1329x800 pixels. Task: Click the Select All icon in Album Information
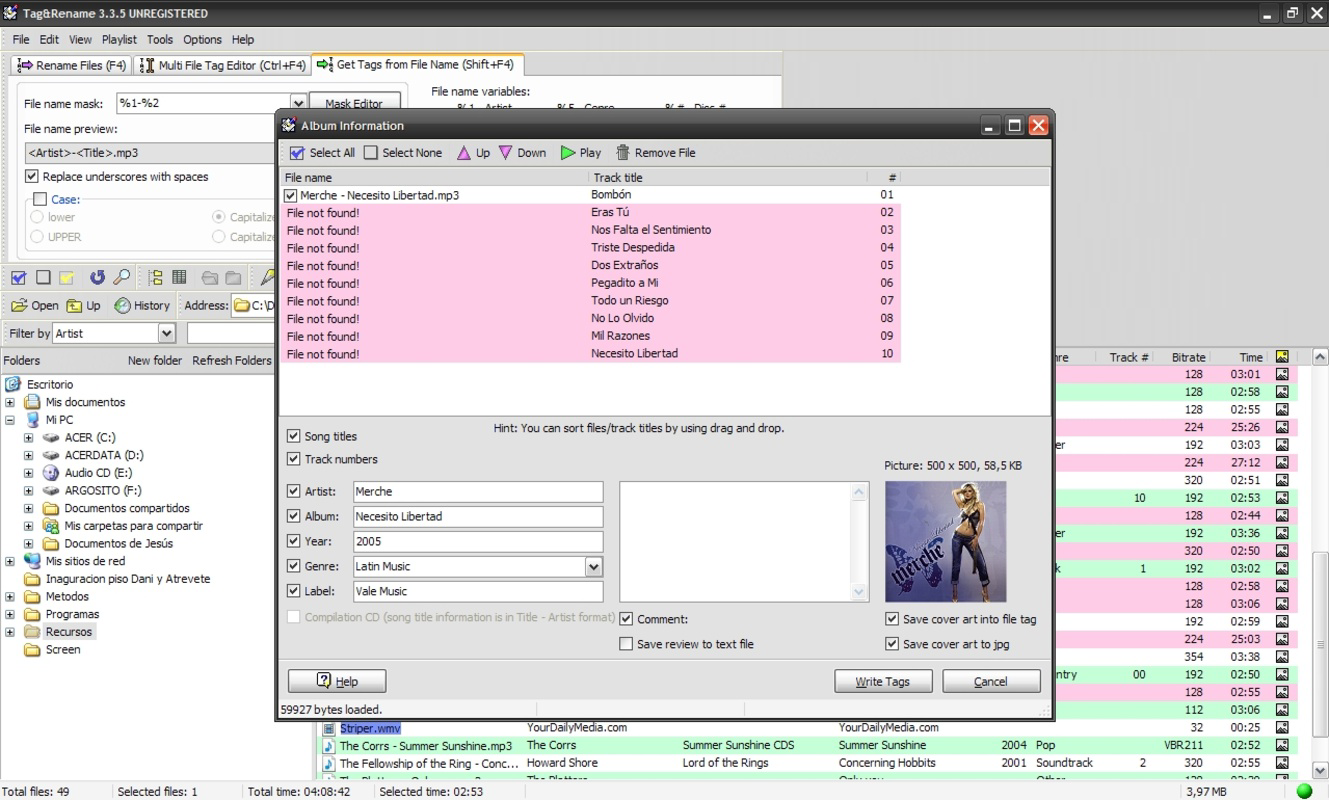click(x=297, y=153)
